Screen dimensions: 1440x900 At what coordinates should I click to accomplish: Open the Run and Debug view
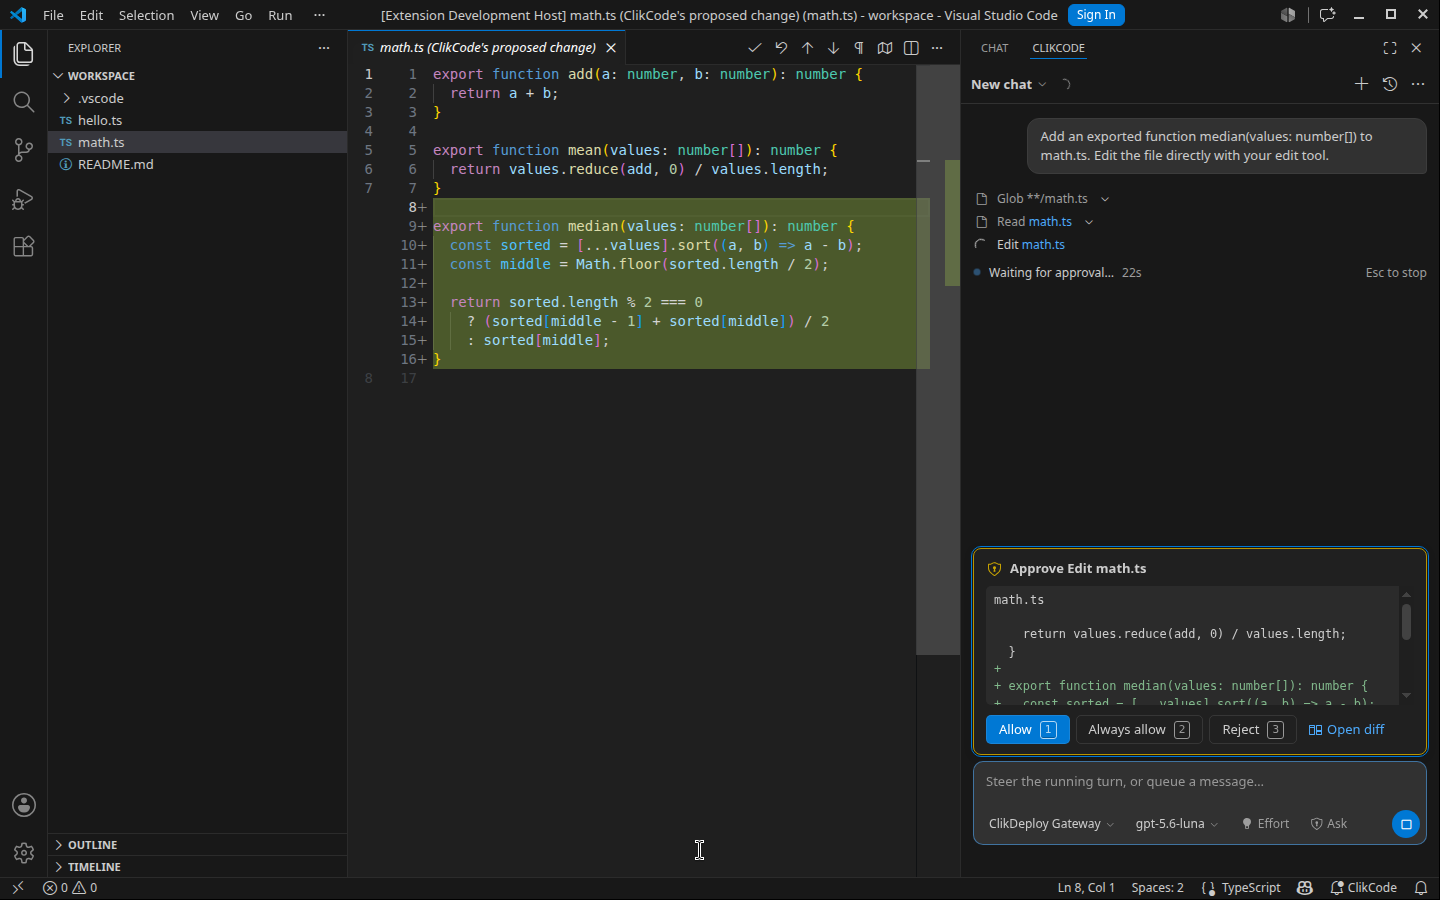[x=24, y=199]
